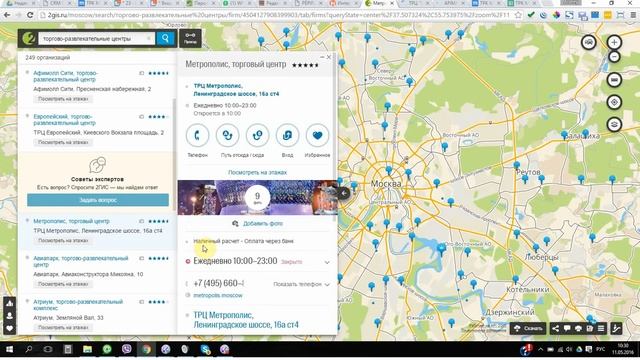Open Атриум listing
Screen dimensions: 640x360
click(78, 305)
